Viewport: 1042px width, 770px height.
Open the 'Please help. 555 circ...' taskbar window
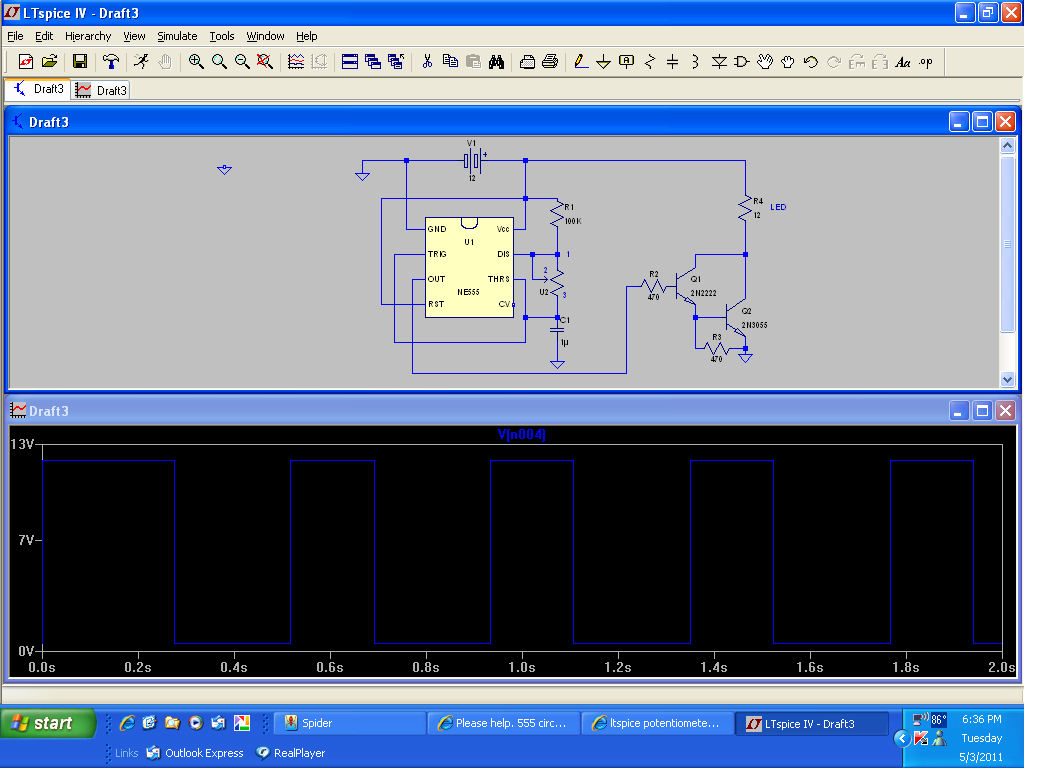click(504, 723)
